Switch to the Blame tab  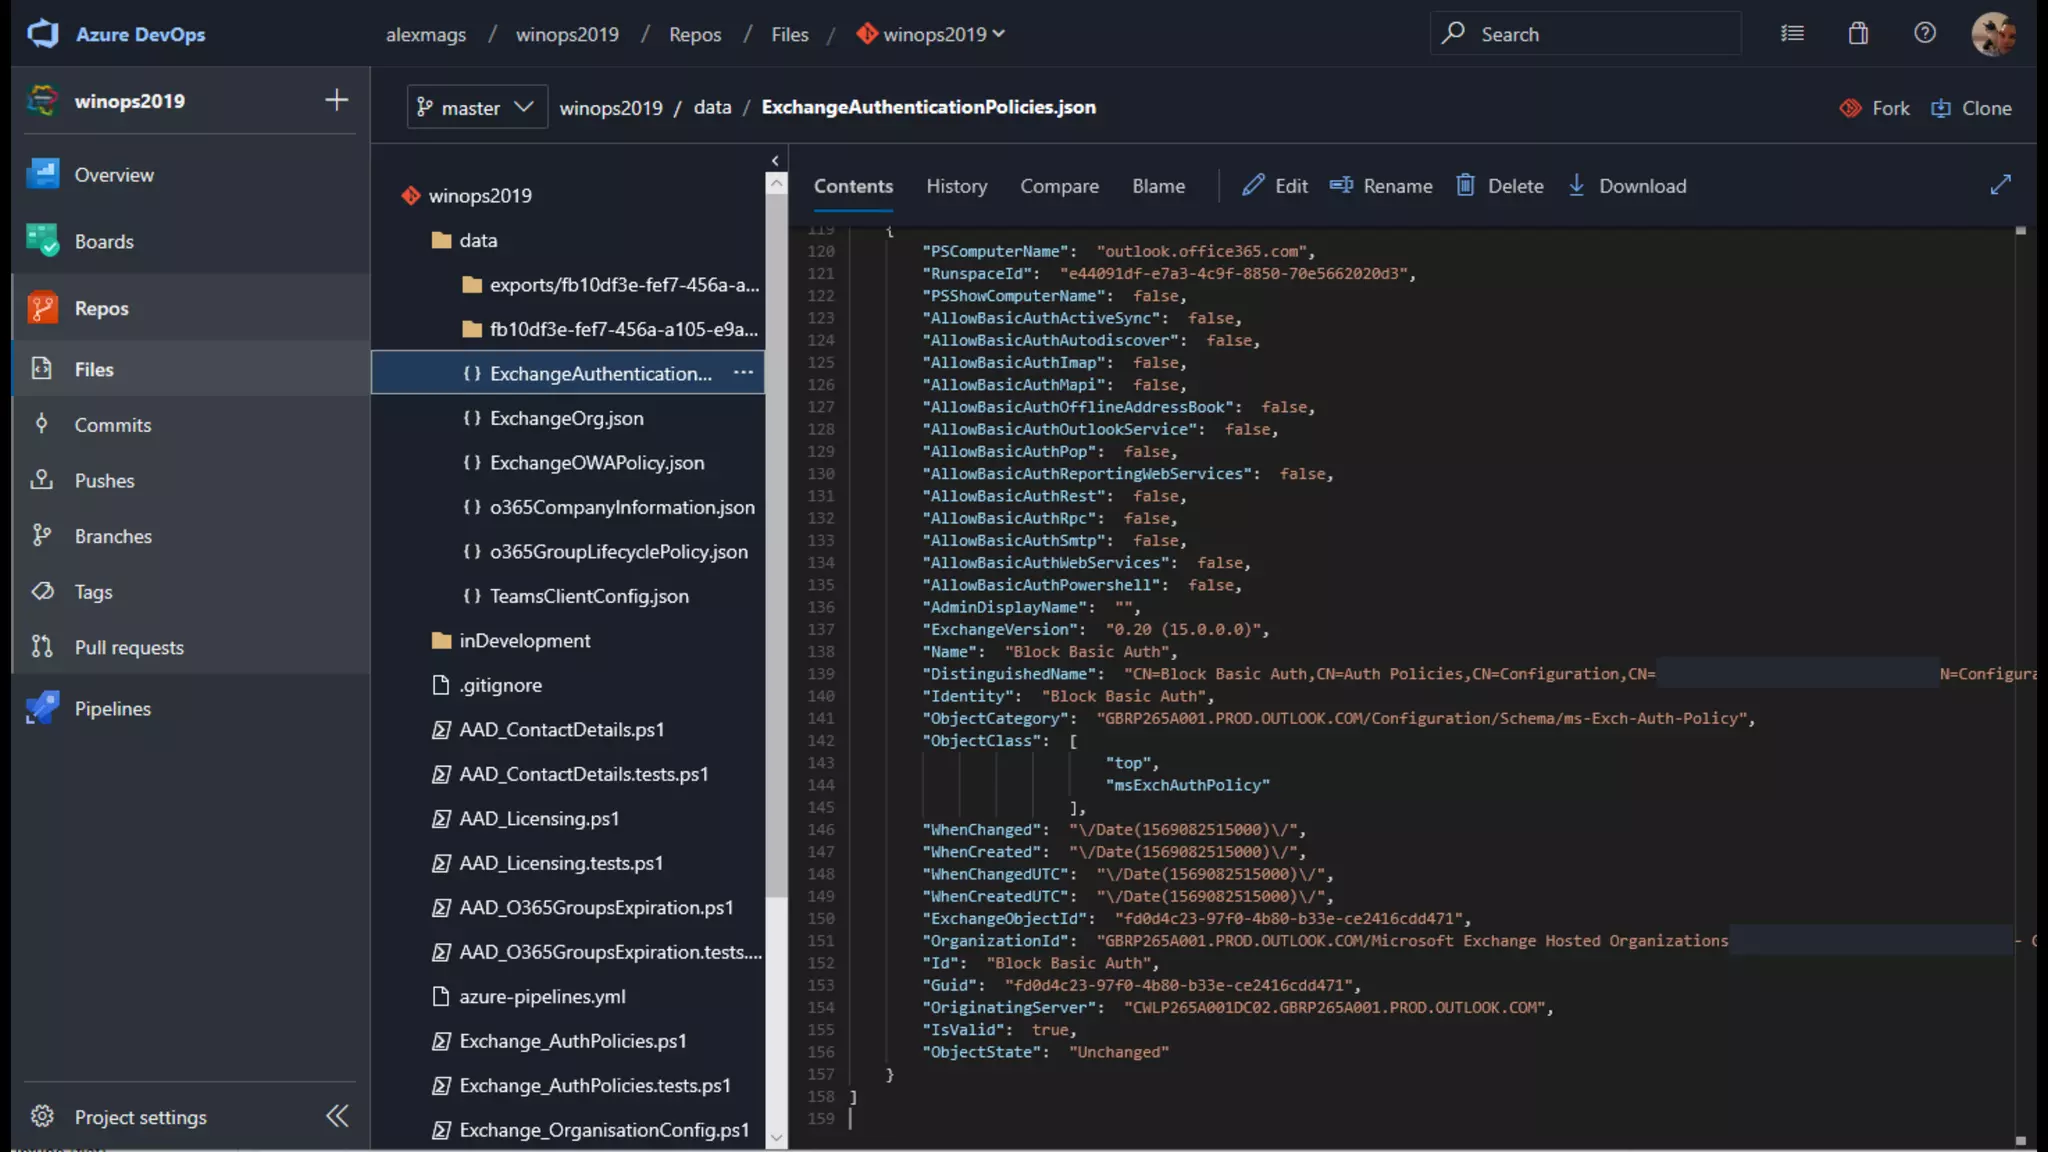pyautogui.click(x=1158, y=186)
